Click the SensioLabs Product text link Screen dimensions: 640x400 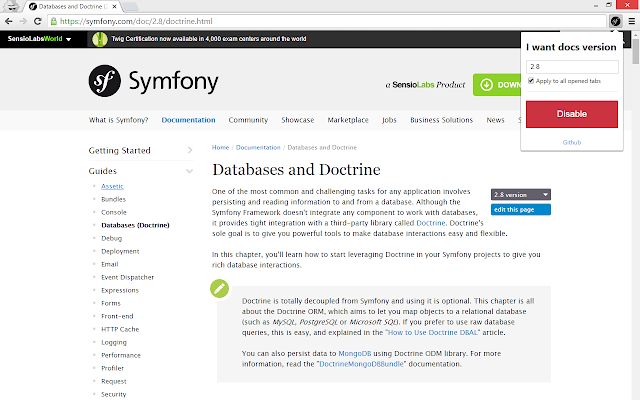(x=425, y=85)
